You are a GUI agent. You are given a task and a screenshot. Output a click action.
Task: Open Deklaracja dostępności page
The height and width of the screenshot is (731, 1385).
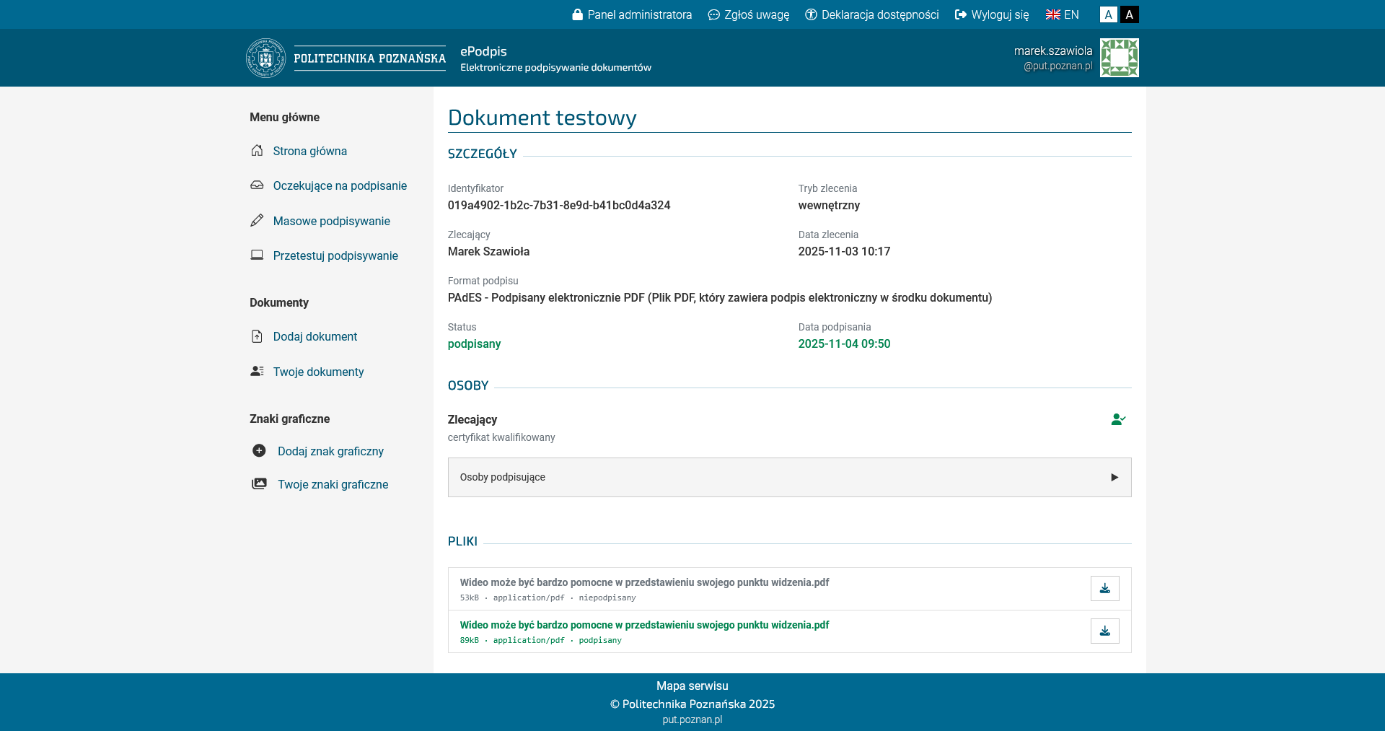(x=872, y=15)
